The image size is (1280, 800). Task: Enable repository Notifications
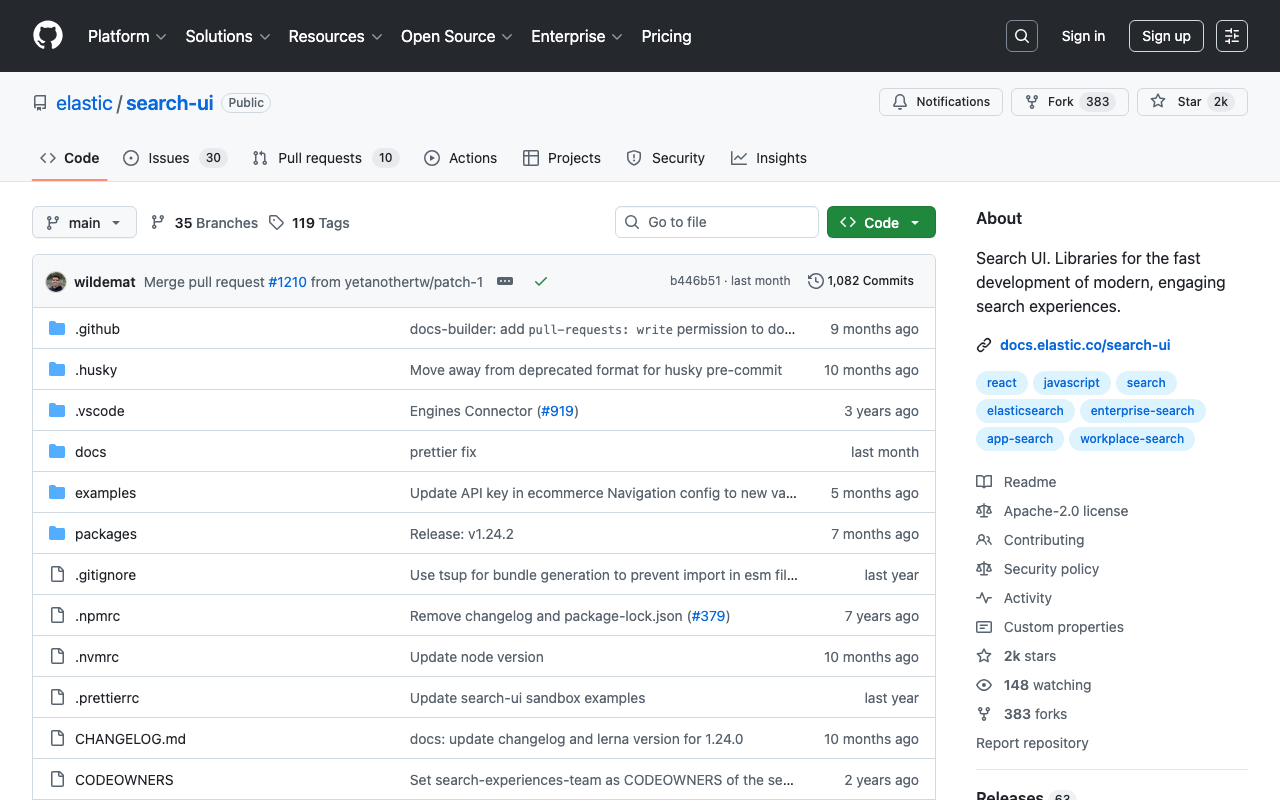940,101
